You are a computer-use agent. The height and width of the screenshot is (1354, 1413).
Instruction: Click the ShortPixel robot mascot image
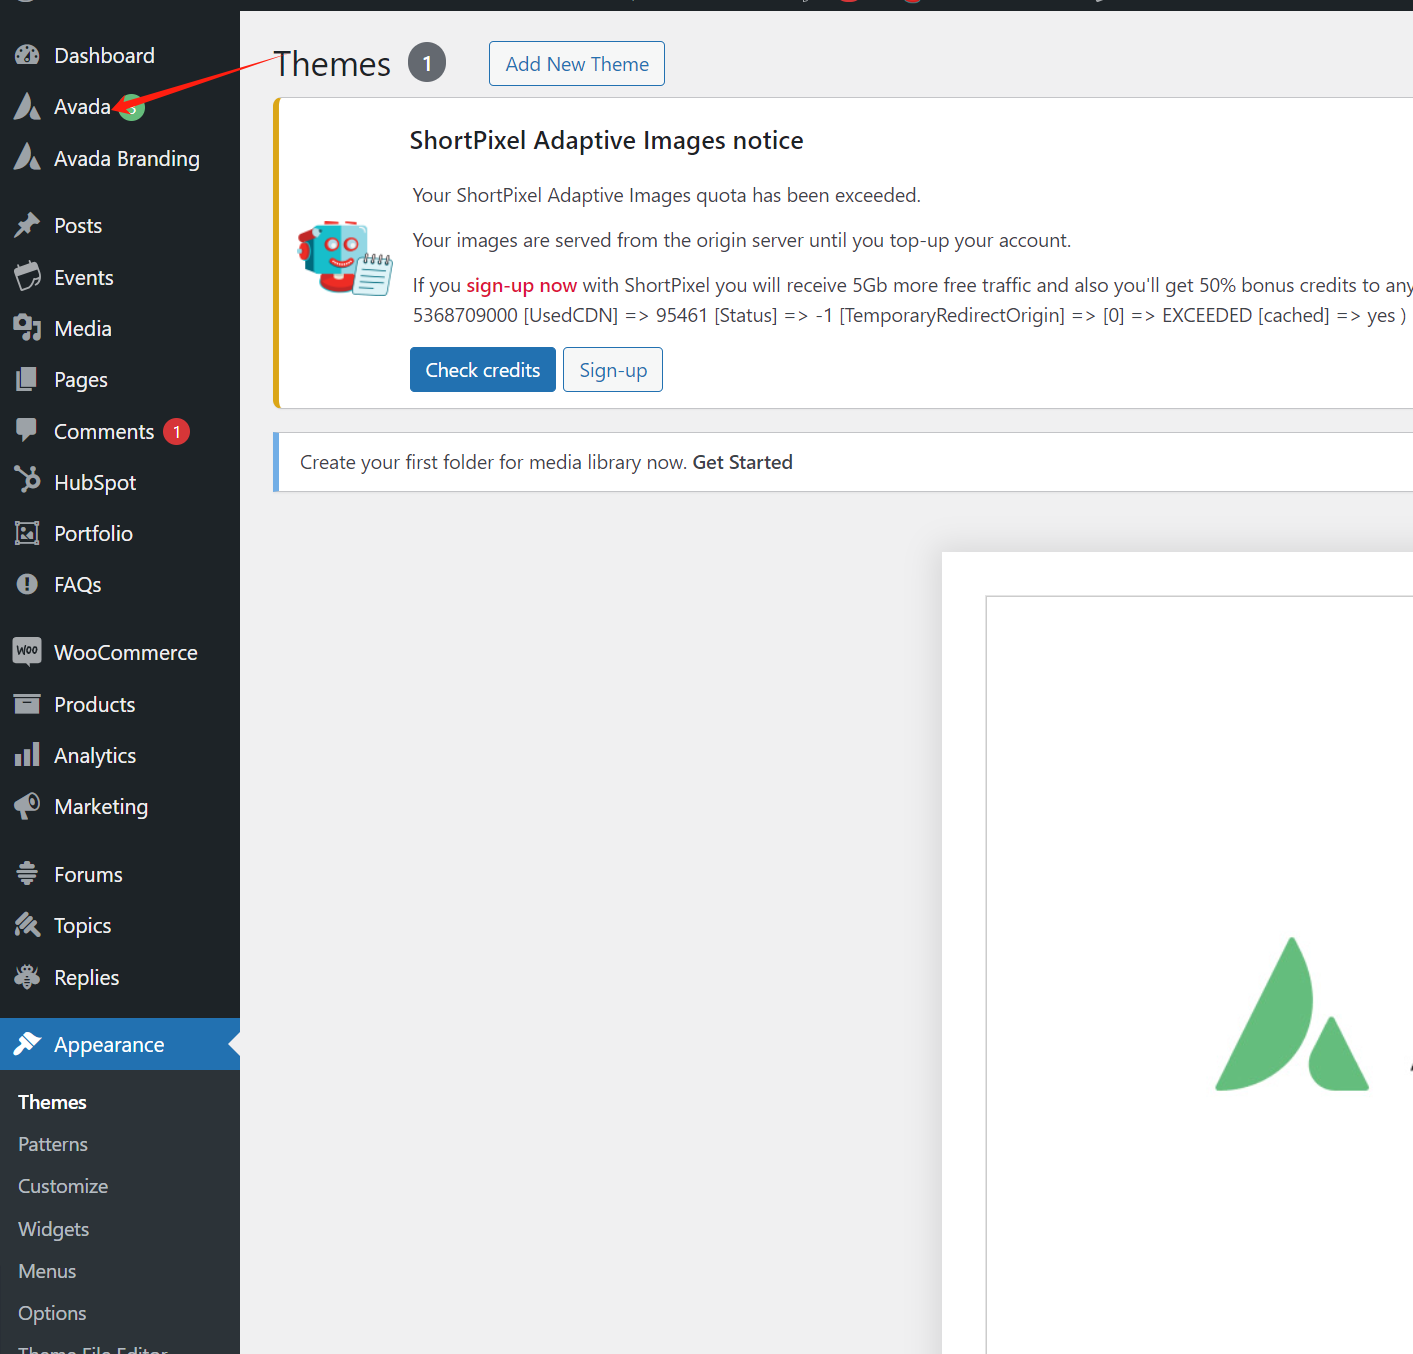click(x=345, y=258)
